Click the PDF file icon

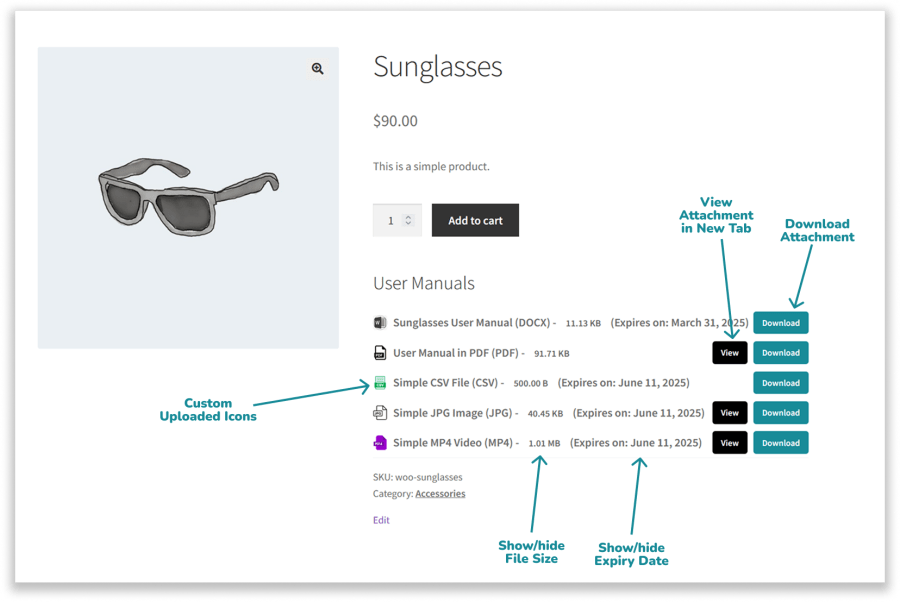click(x=380, y=353)
